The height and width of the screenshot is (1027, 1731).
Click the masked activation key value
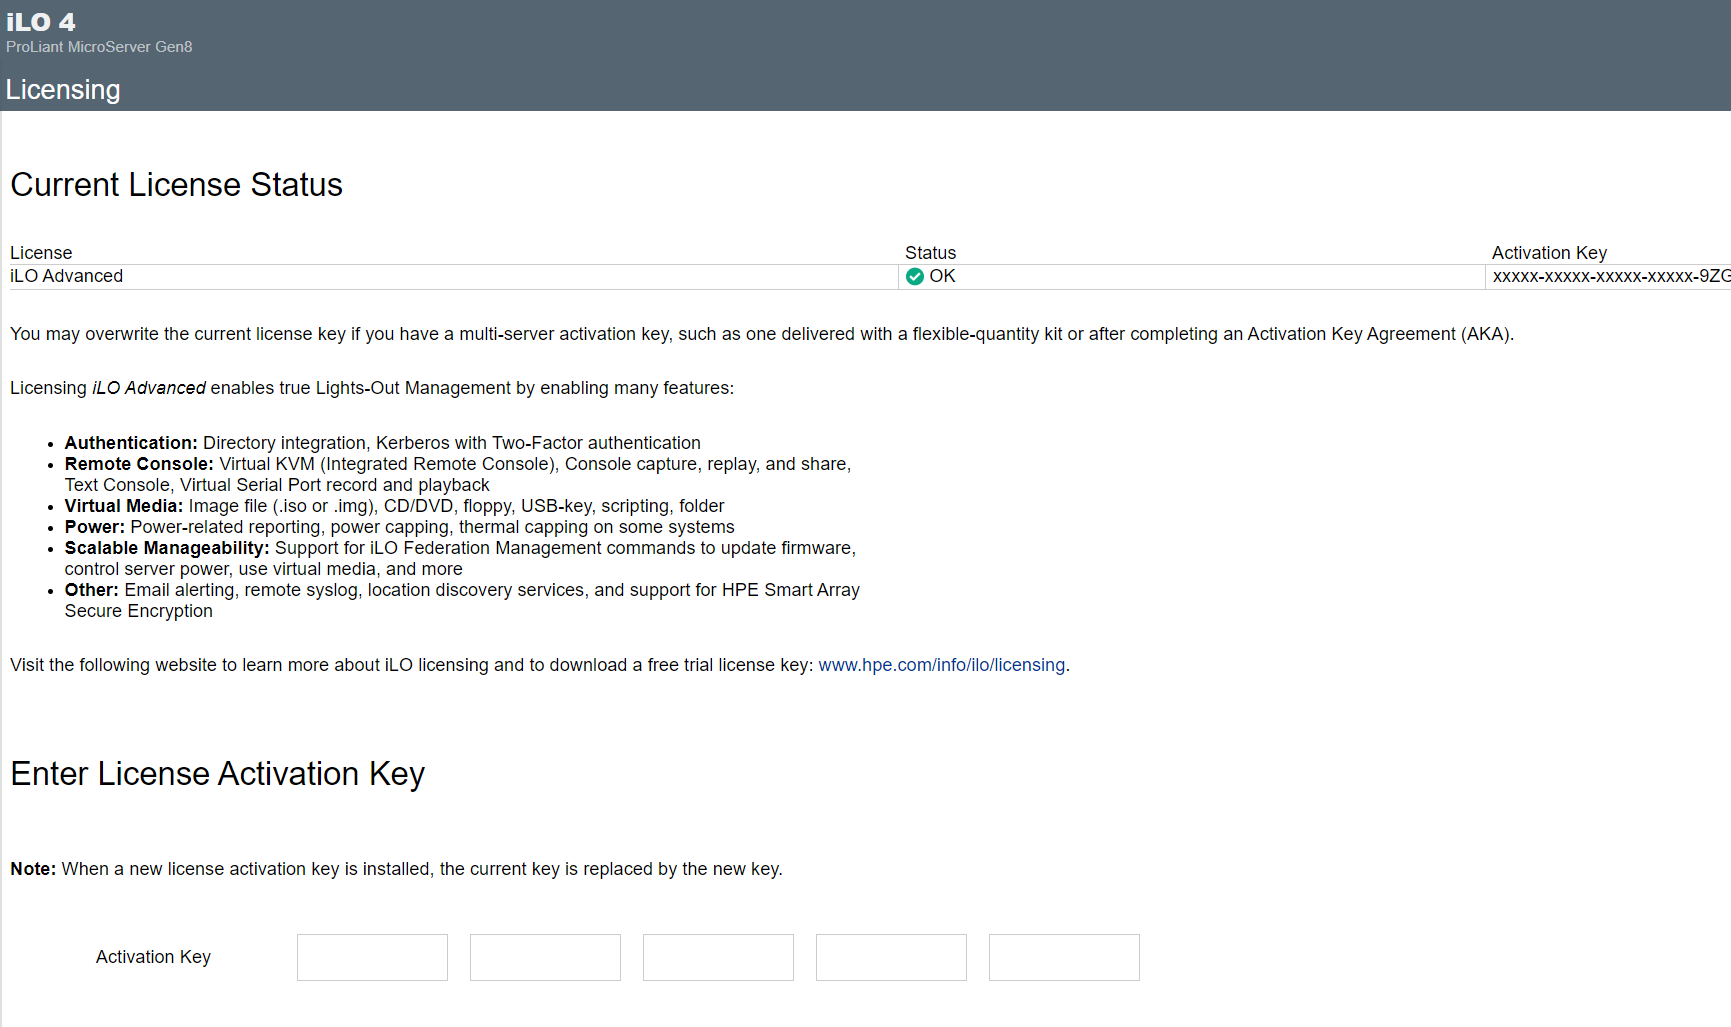[x=1611, y=277]
